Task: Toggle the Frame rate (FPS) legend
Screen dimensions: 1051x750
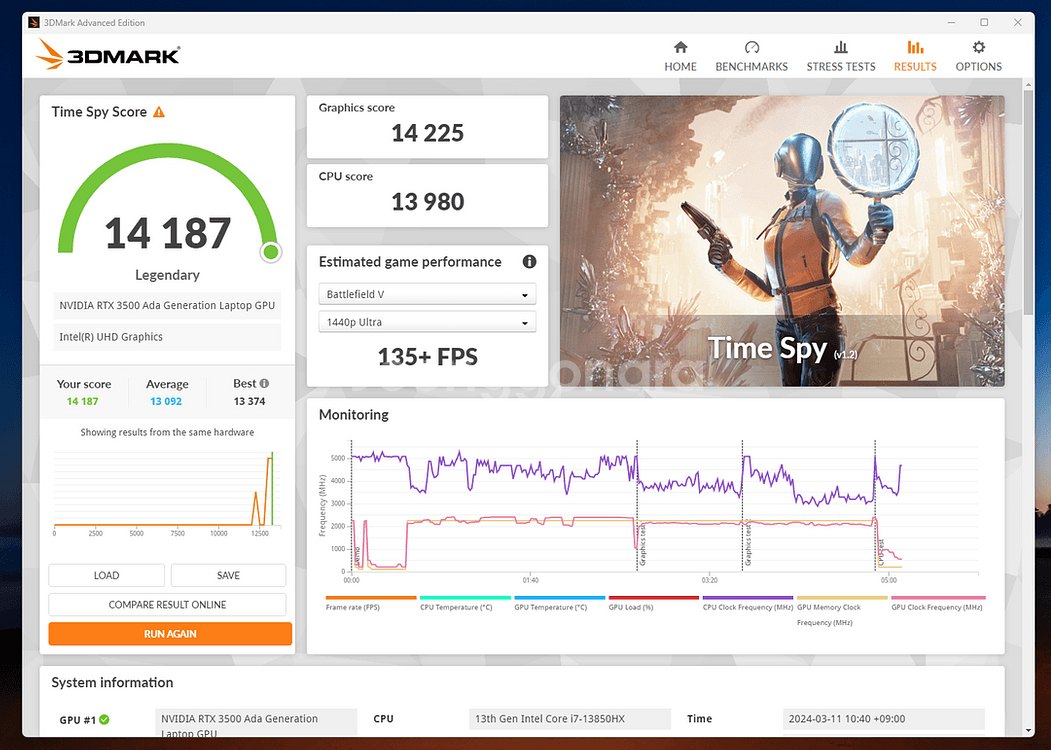Action: 371,603
